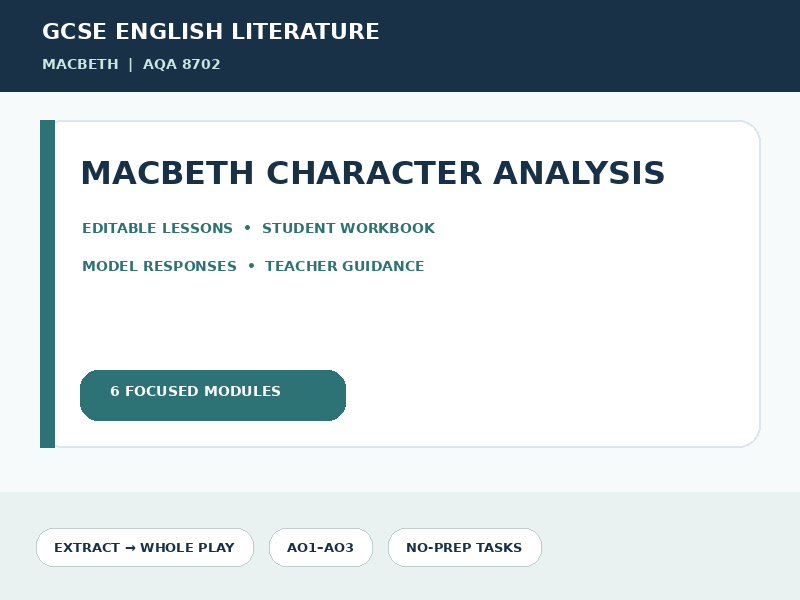Click the Student Workbook text
This screenshot has width=800, height=600.
(348, 228)
